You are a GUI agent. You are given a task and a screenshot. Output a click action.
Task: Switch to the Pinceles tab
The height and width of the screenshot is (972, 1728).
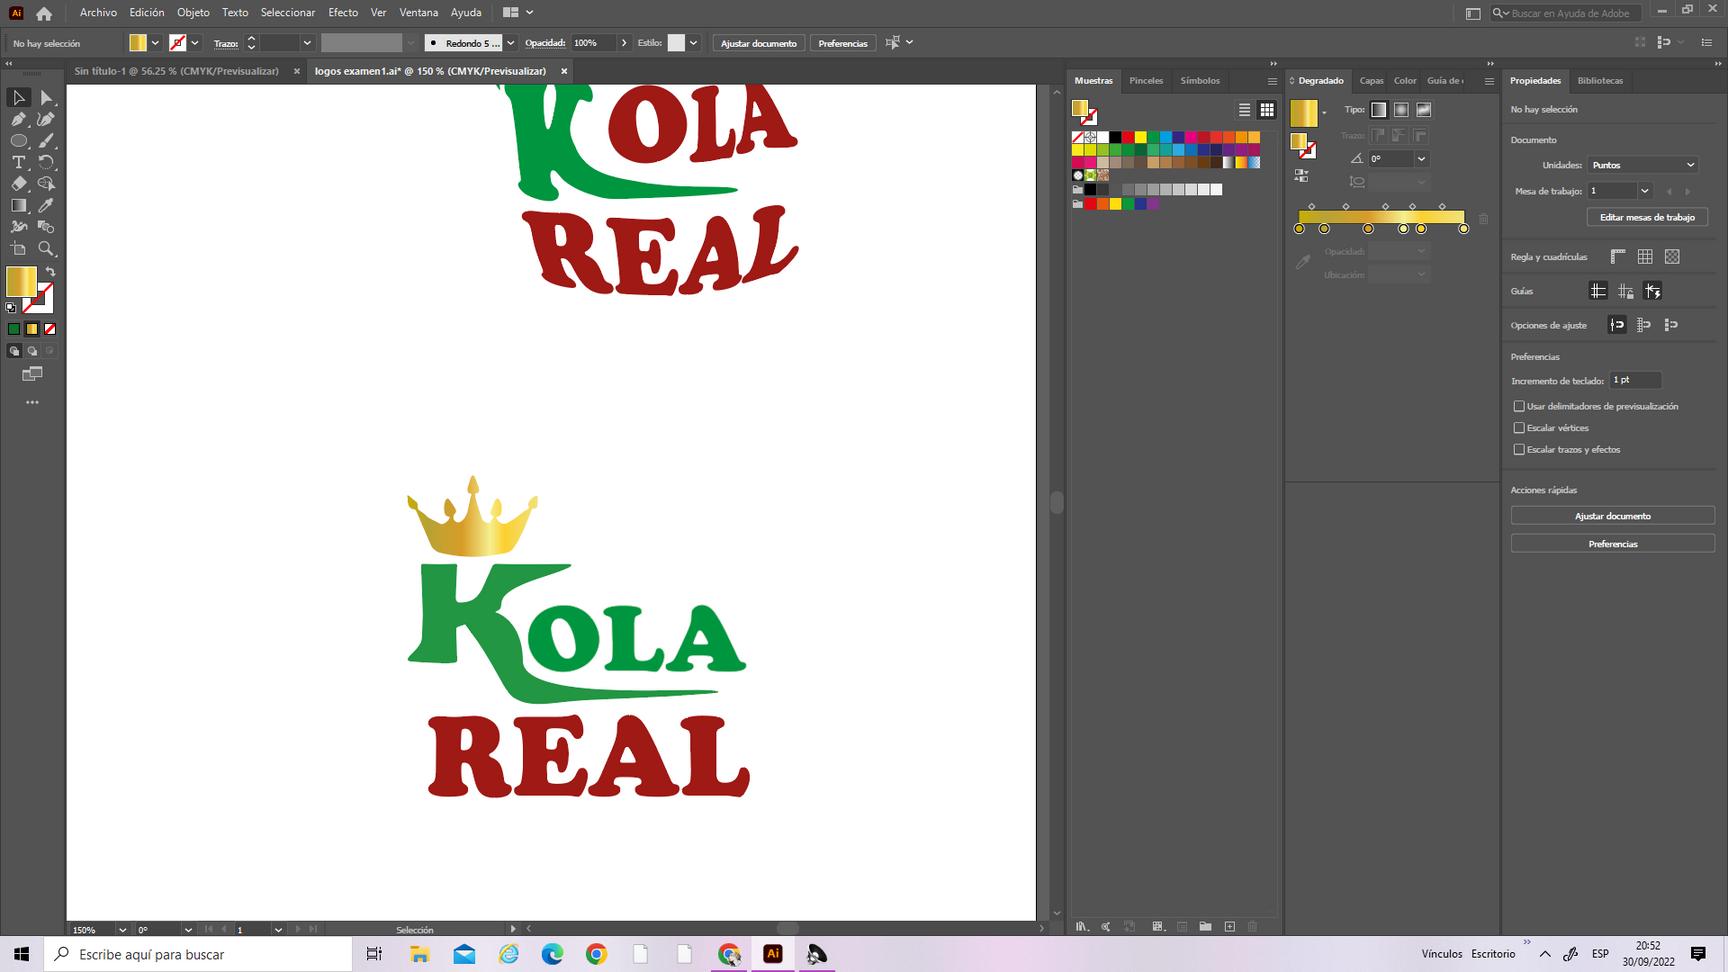tap(1146, 81)
